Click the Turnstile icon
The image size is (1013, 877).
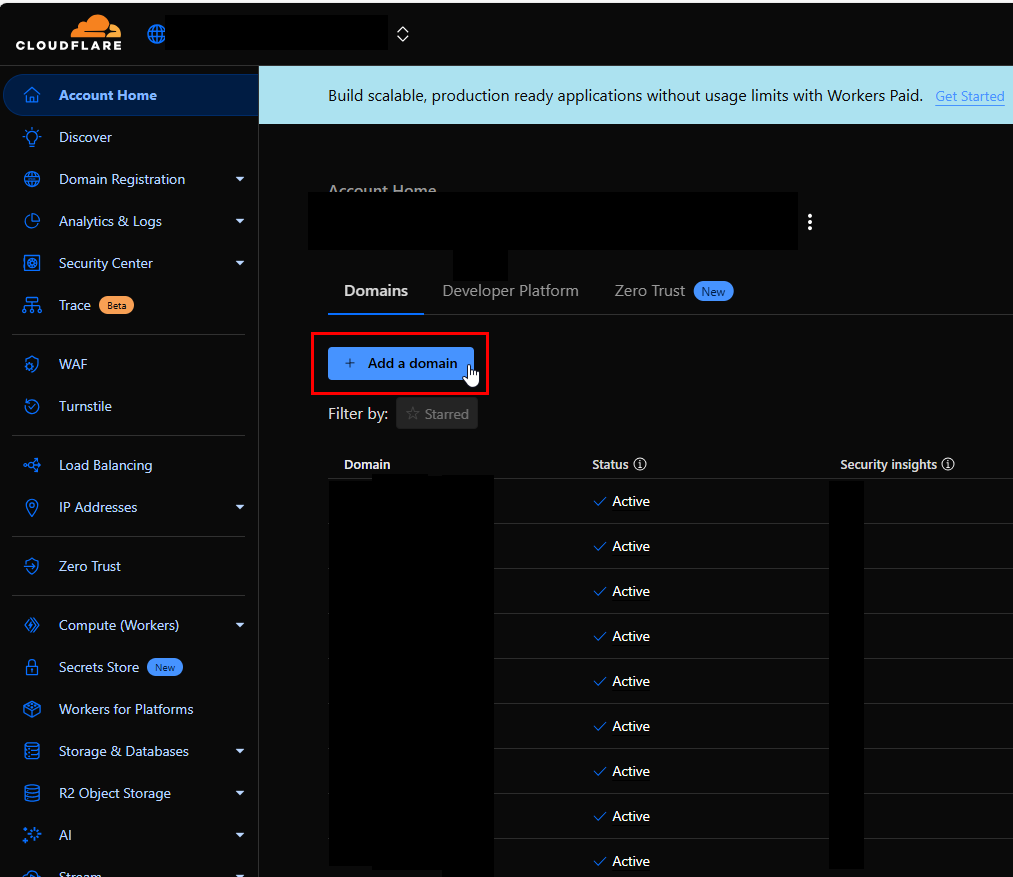pos(32,406)
